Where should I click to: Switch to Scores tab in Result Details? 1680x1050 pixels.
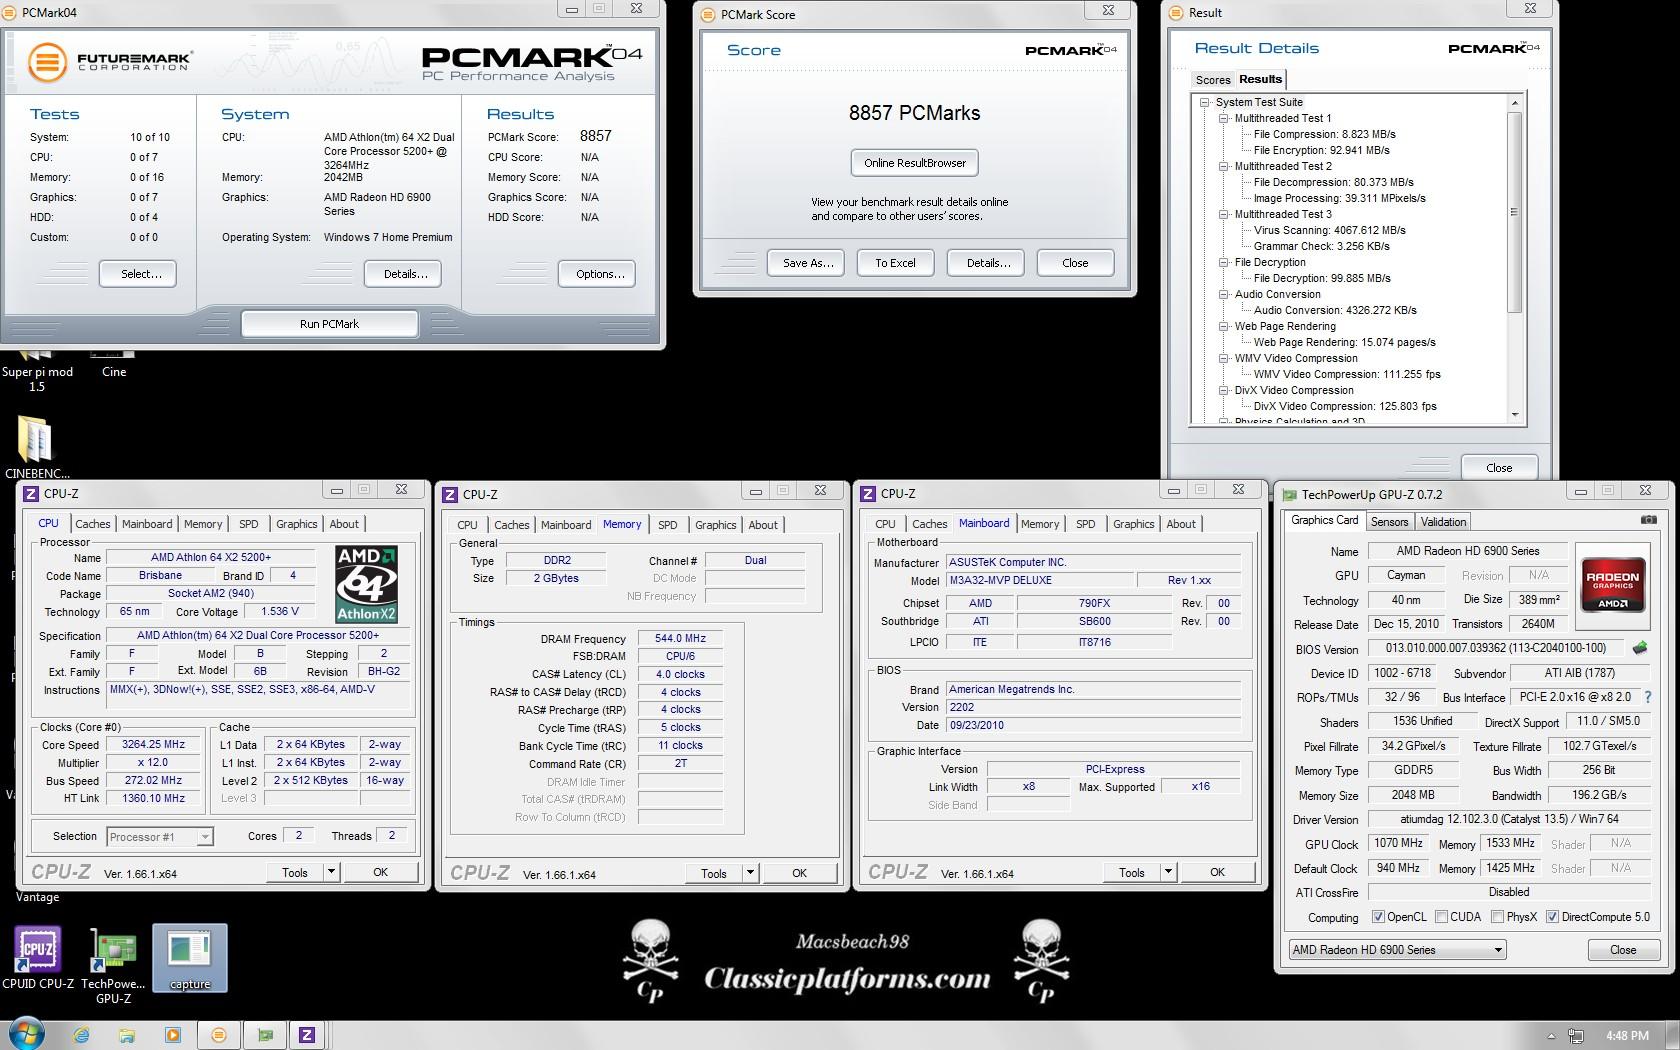click(1213, 80)
